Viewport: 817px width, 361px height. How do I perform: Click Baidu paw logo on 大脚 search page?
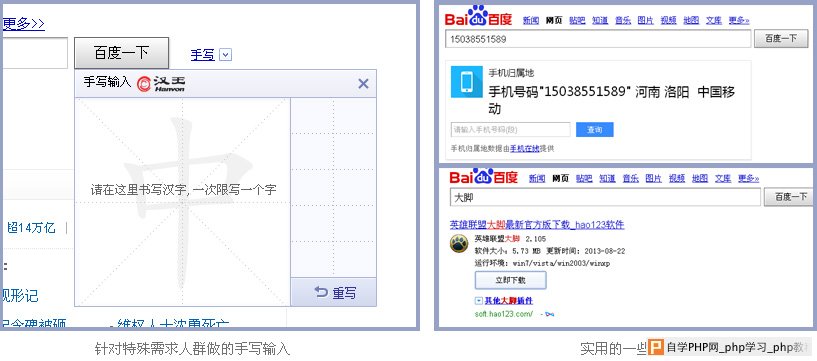[x=484, y=177]
